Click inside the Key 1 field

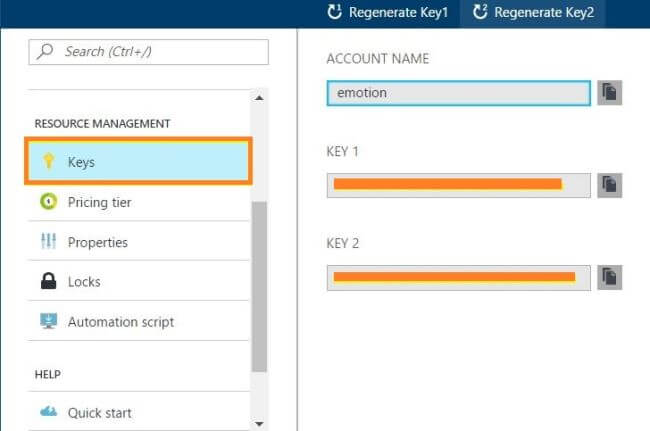(458, 185)
